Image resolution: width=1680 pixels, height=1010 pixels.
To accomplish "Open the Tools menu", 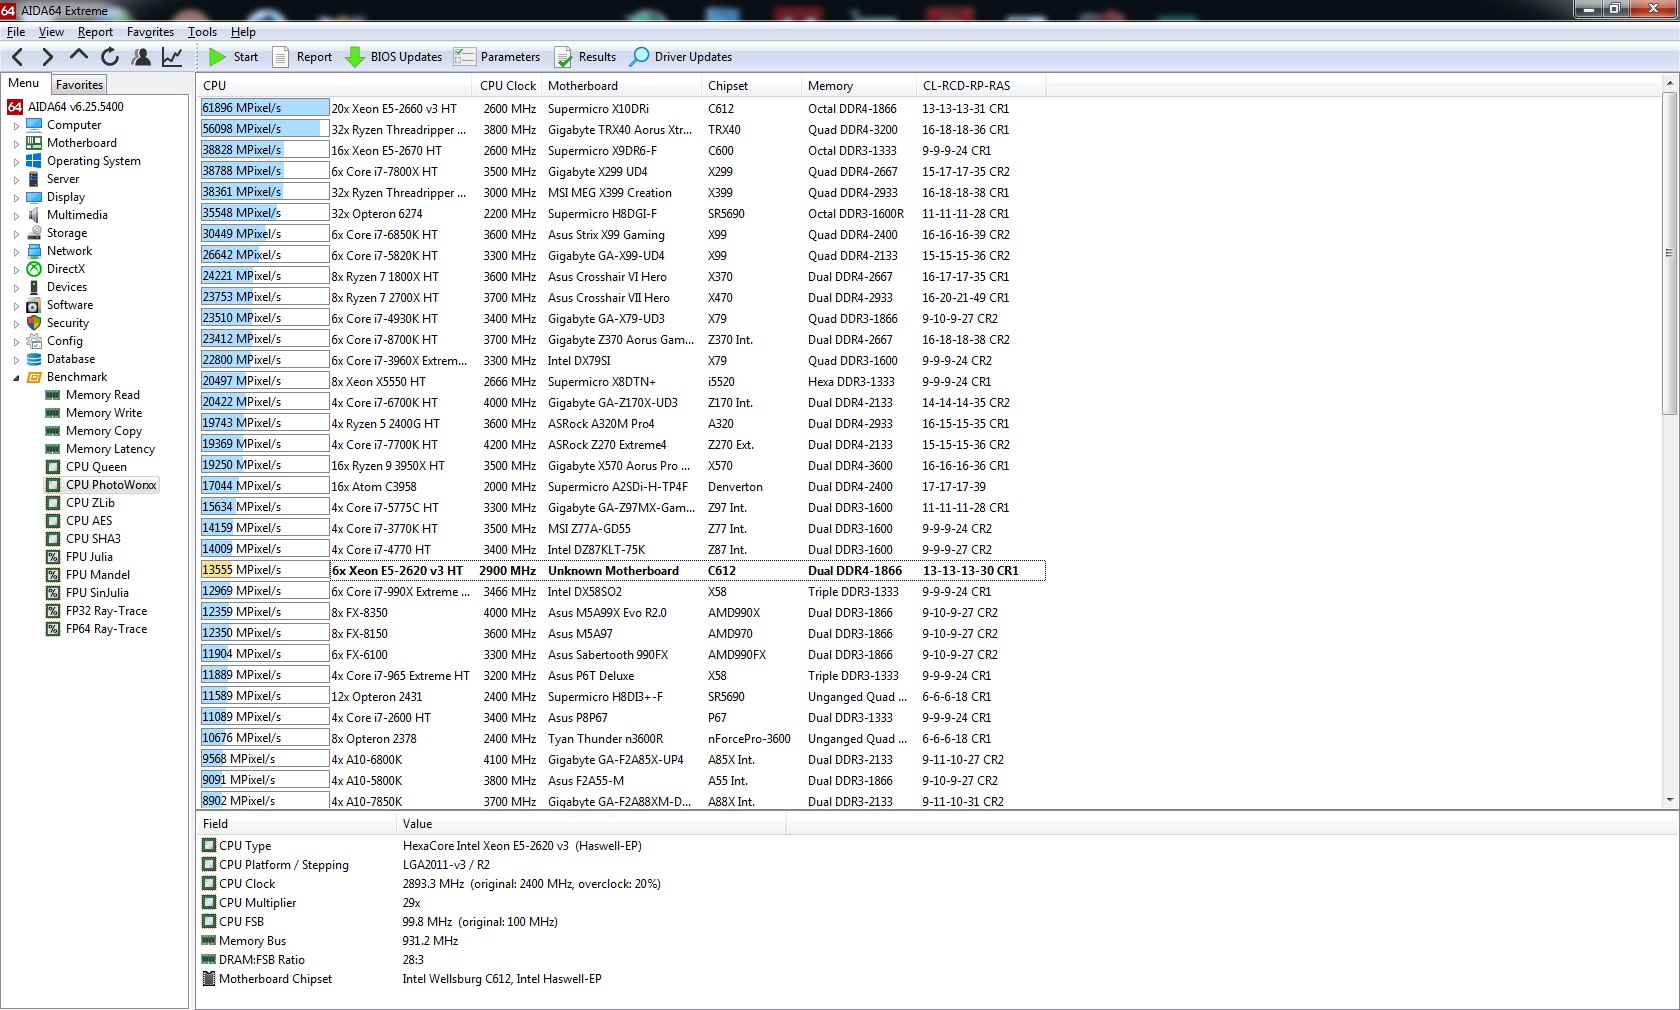I will [202, 32].
